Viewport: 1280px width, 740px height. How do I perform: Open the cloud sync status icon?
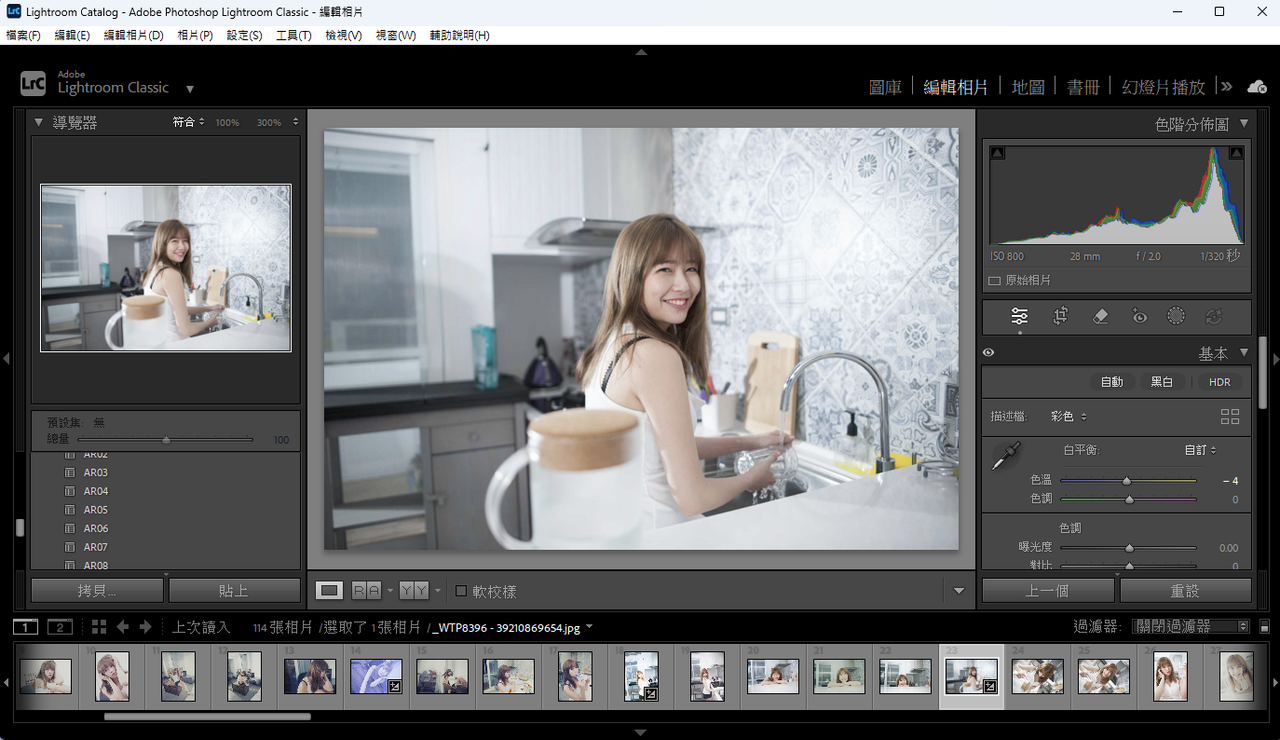click(1257, 87)
